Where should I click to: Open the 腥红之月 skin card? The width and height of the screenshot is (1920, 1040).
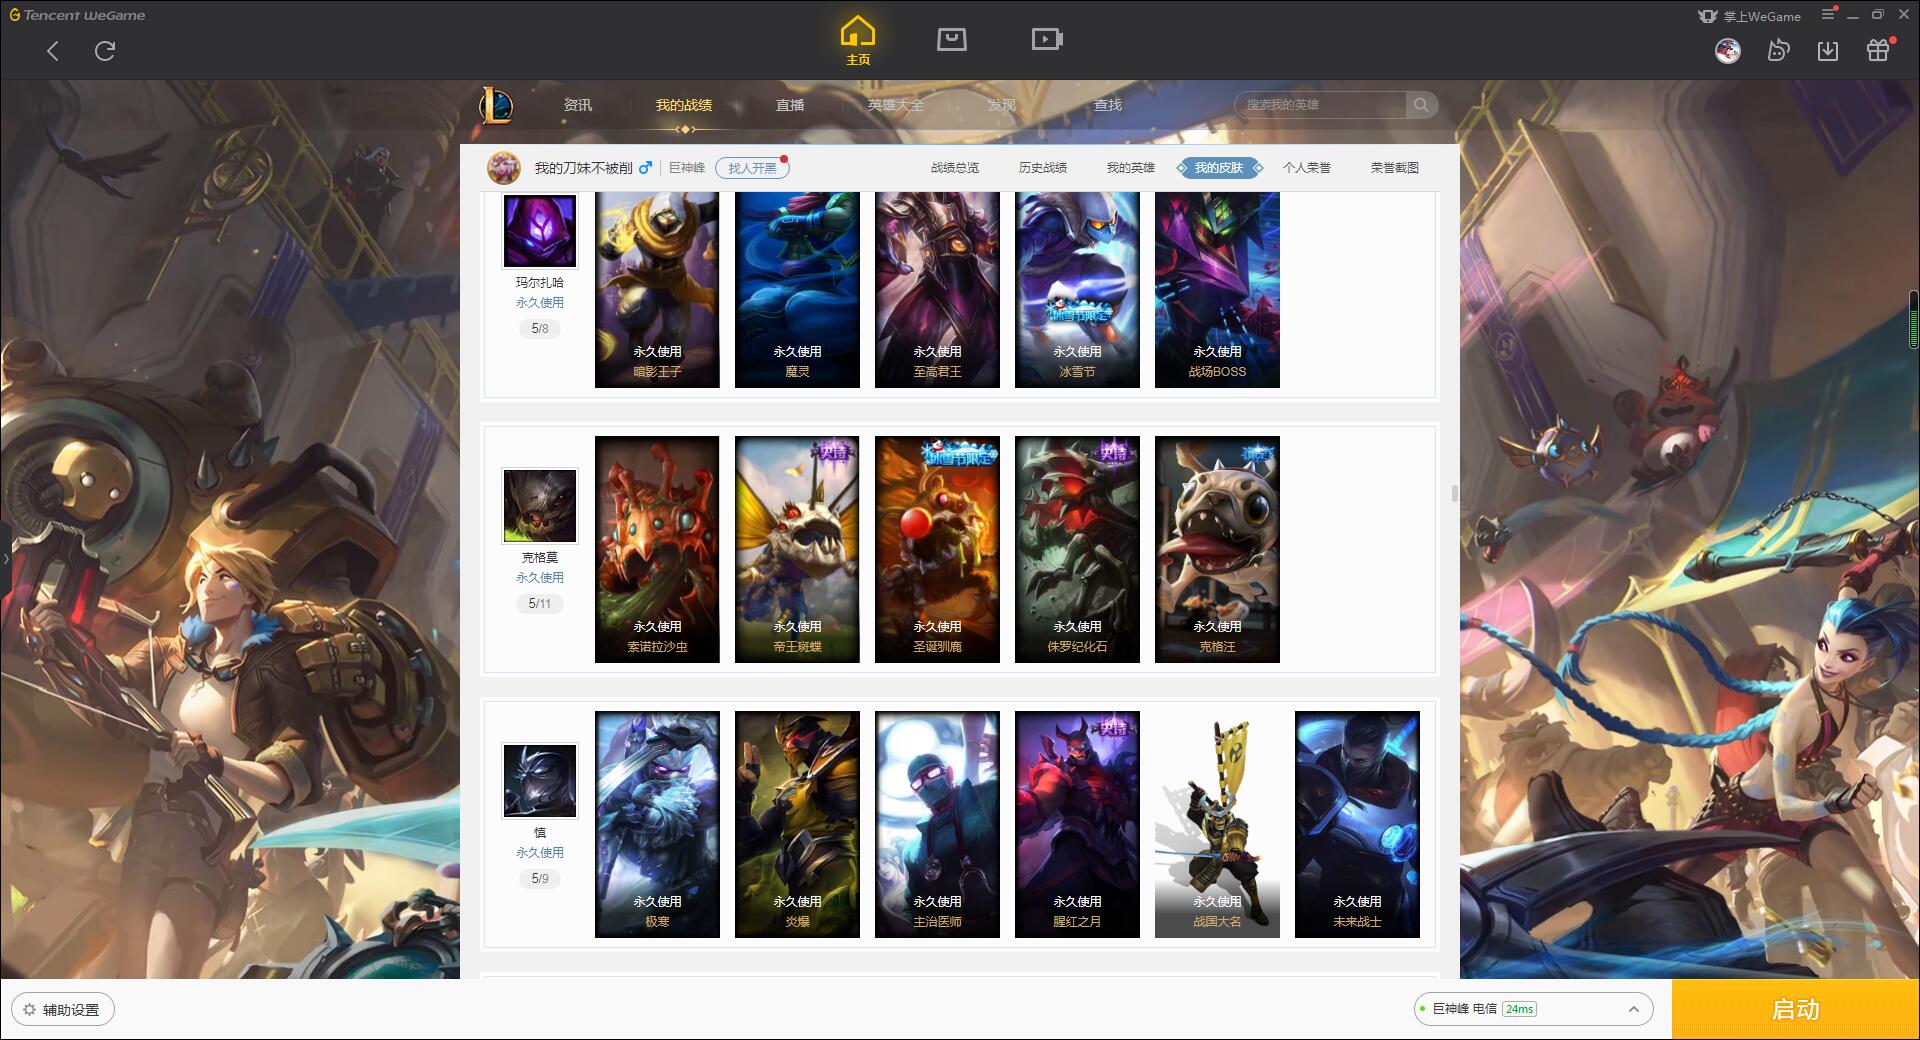(1077, 824)
